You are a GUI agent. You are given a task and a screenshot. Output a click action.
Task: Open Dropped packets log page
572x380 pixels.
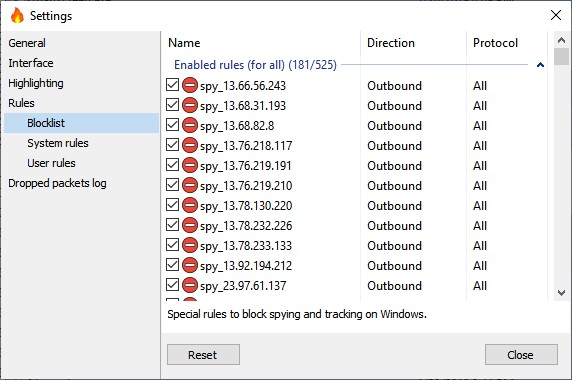[x=57, y=183]
